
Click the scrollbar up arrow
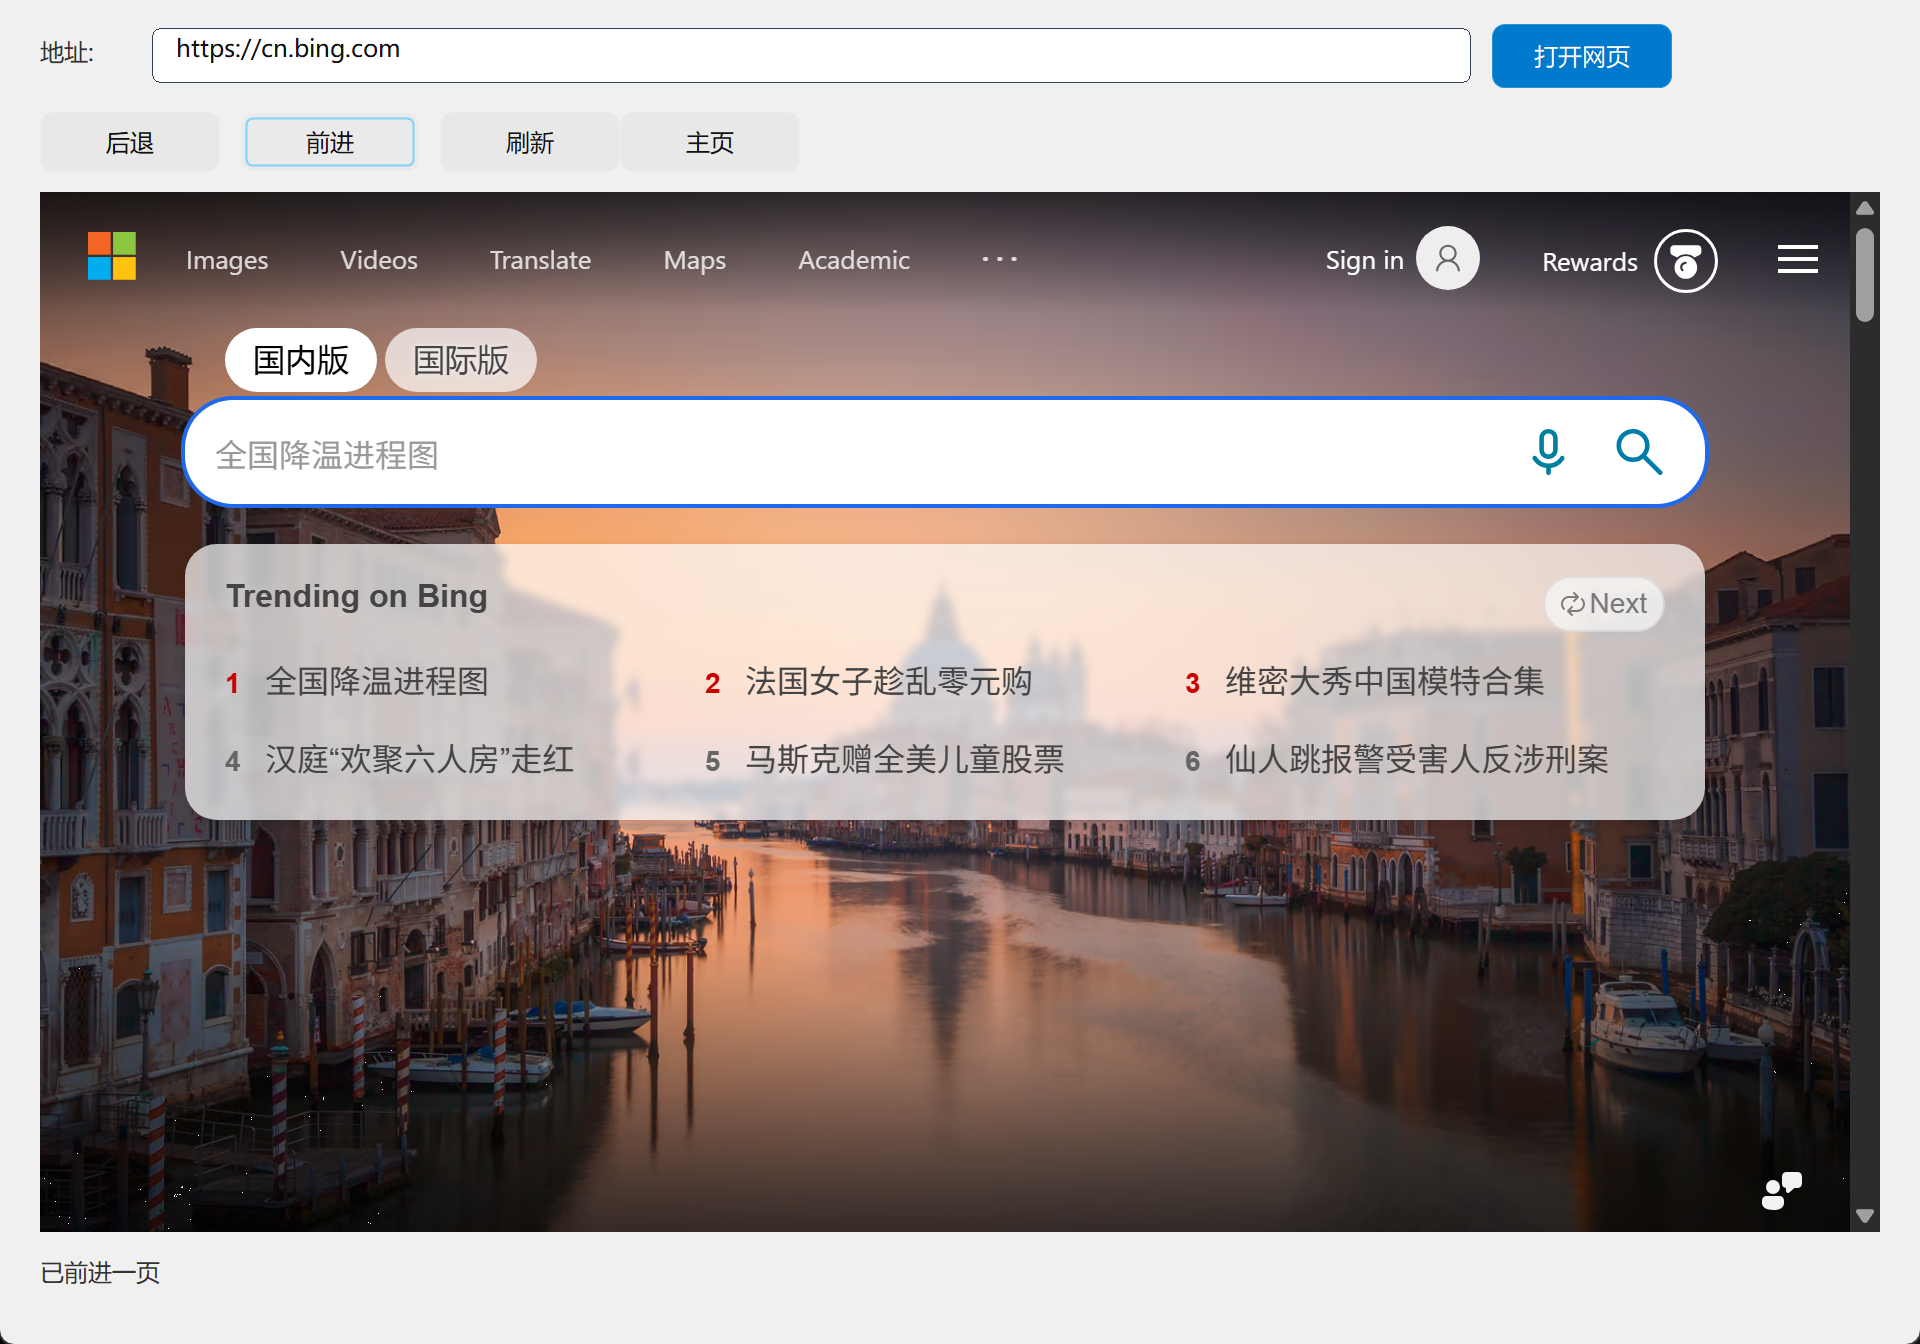pyautogui.click(x=1864, y=208)
